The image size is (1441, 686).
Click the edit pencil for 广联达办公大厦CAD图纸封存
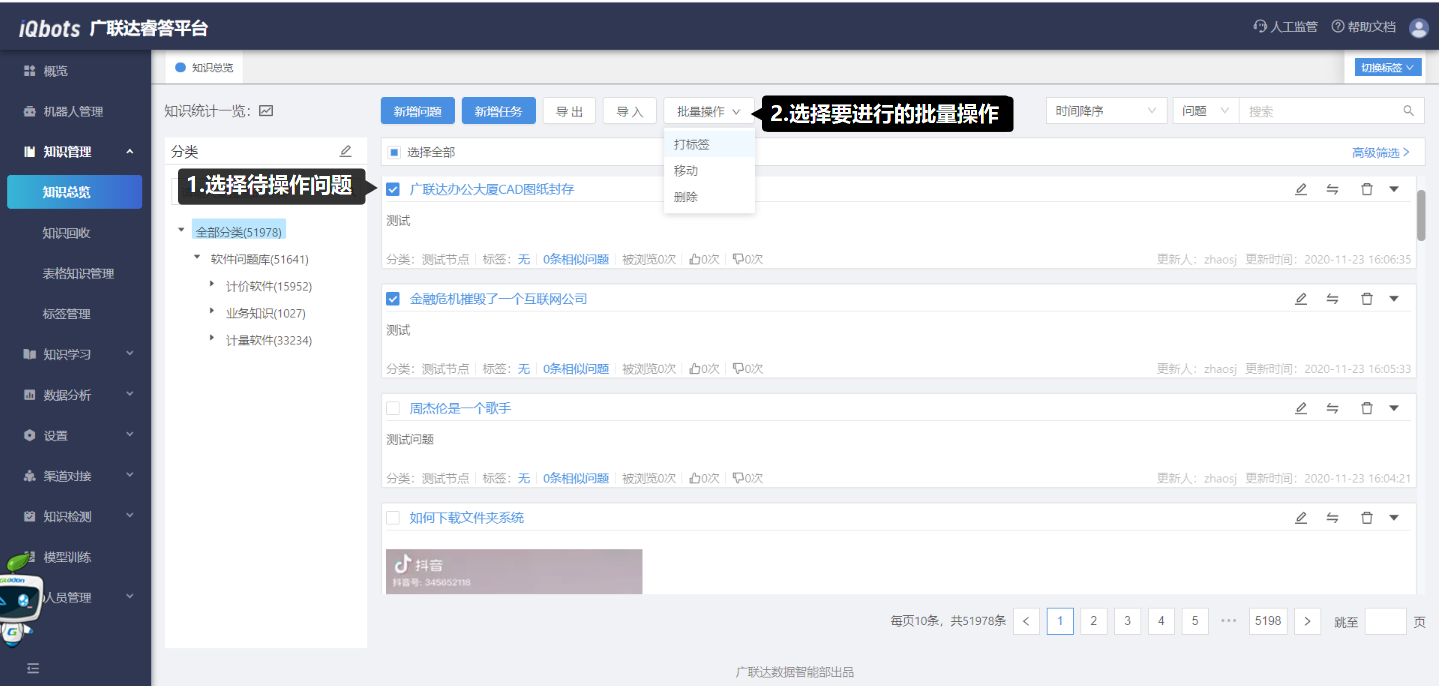pos(1300,189)
